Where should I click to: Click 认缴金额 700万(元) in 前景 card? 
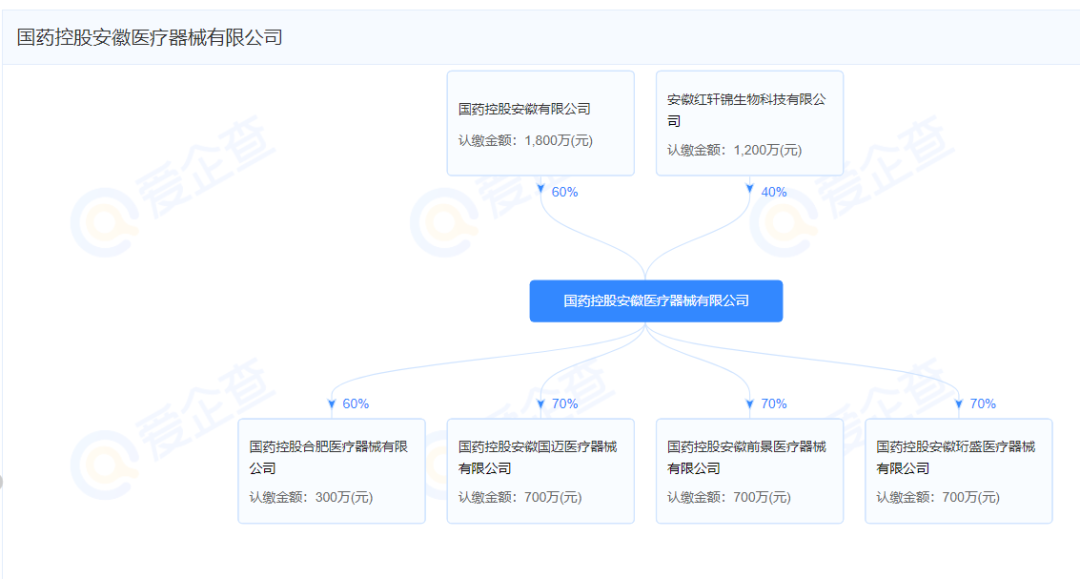pos(729,497)
